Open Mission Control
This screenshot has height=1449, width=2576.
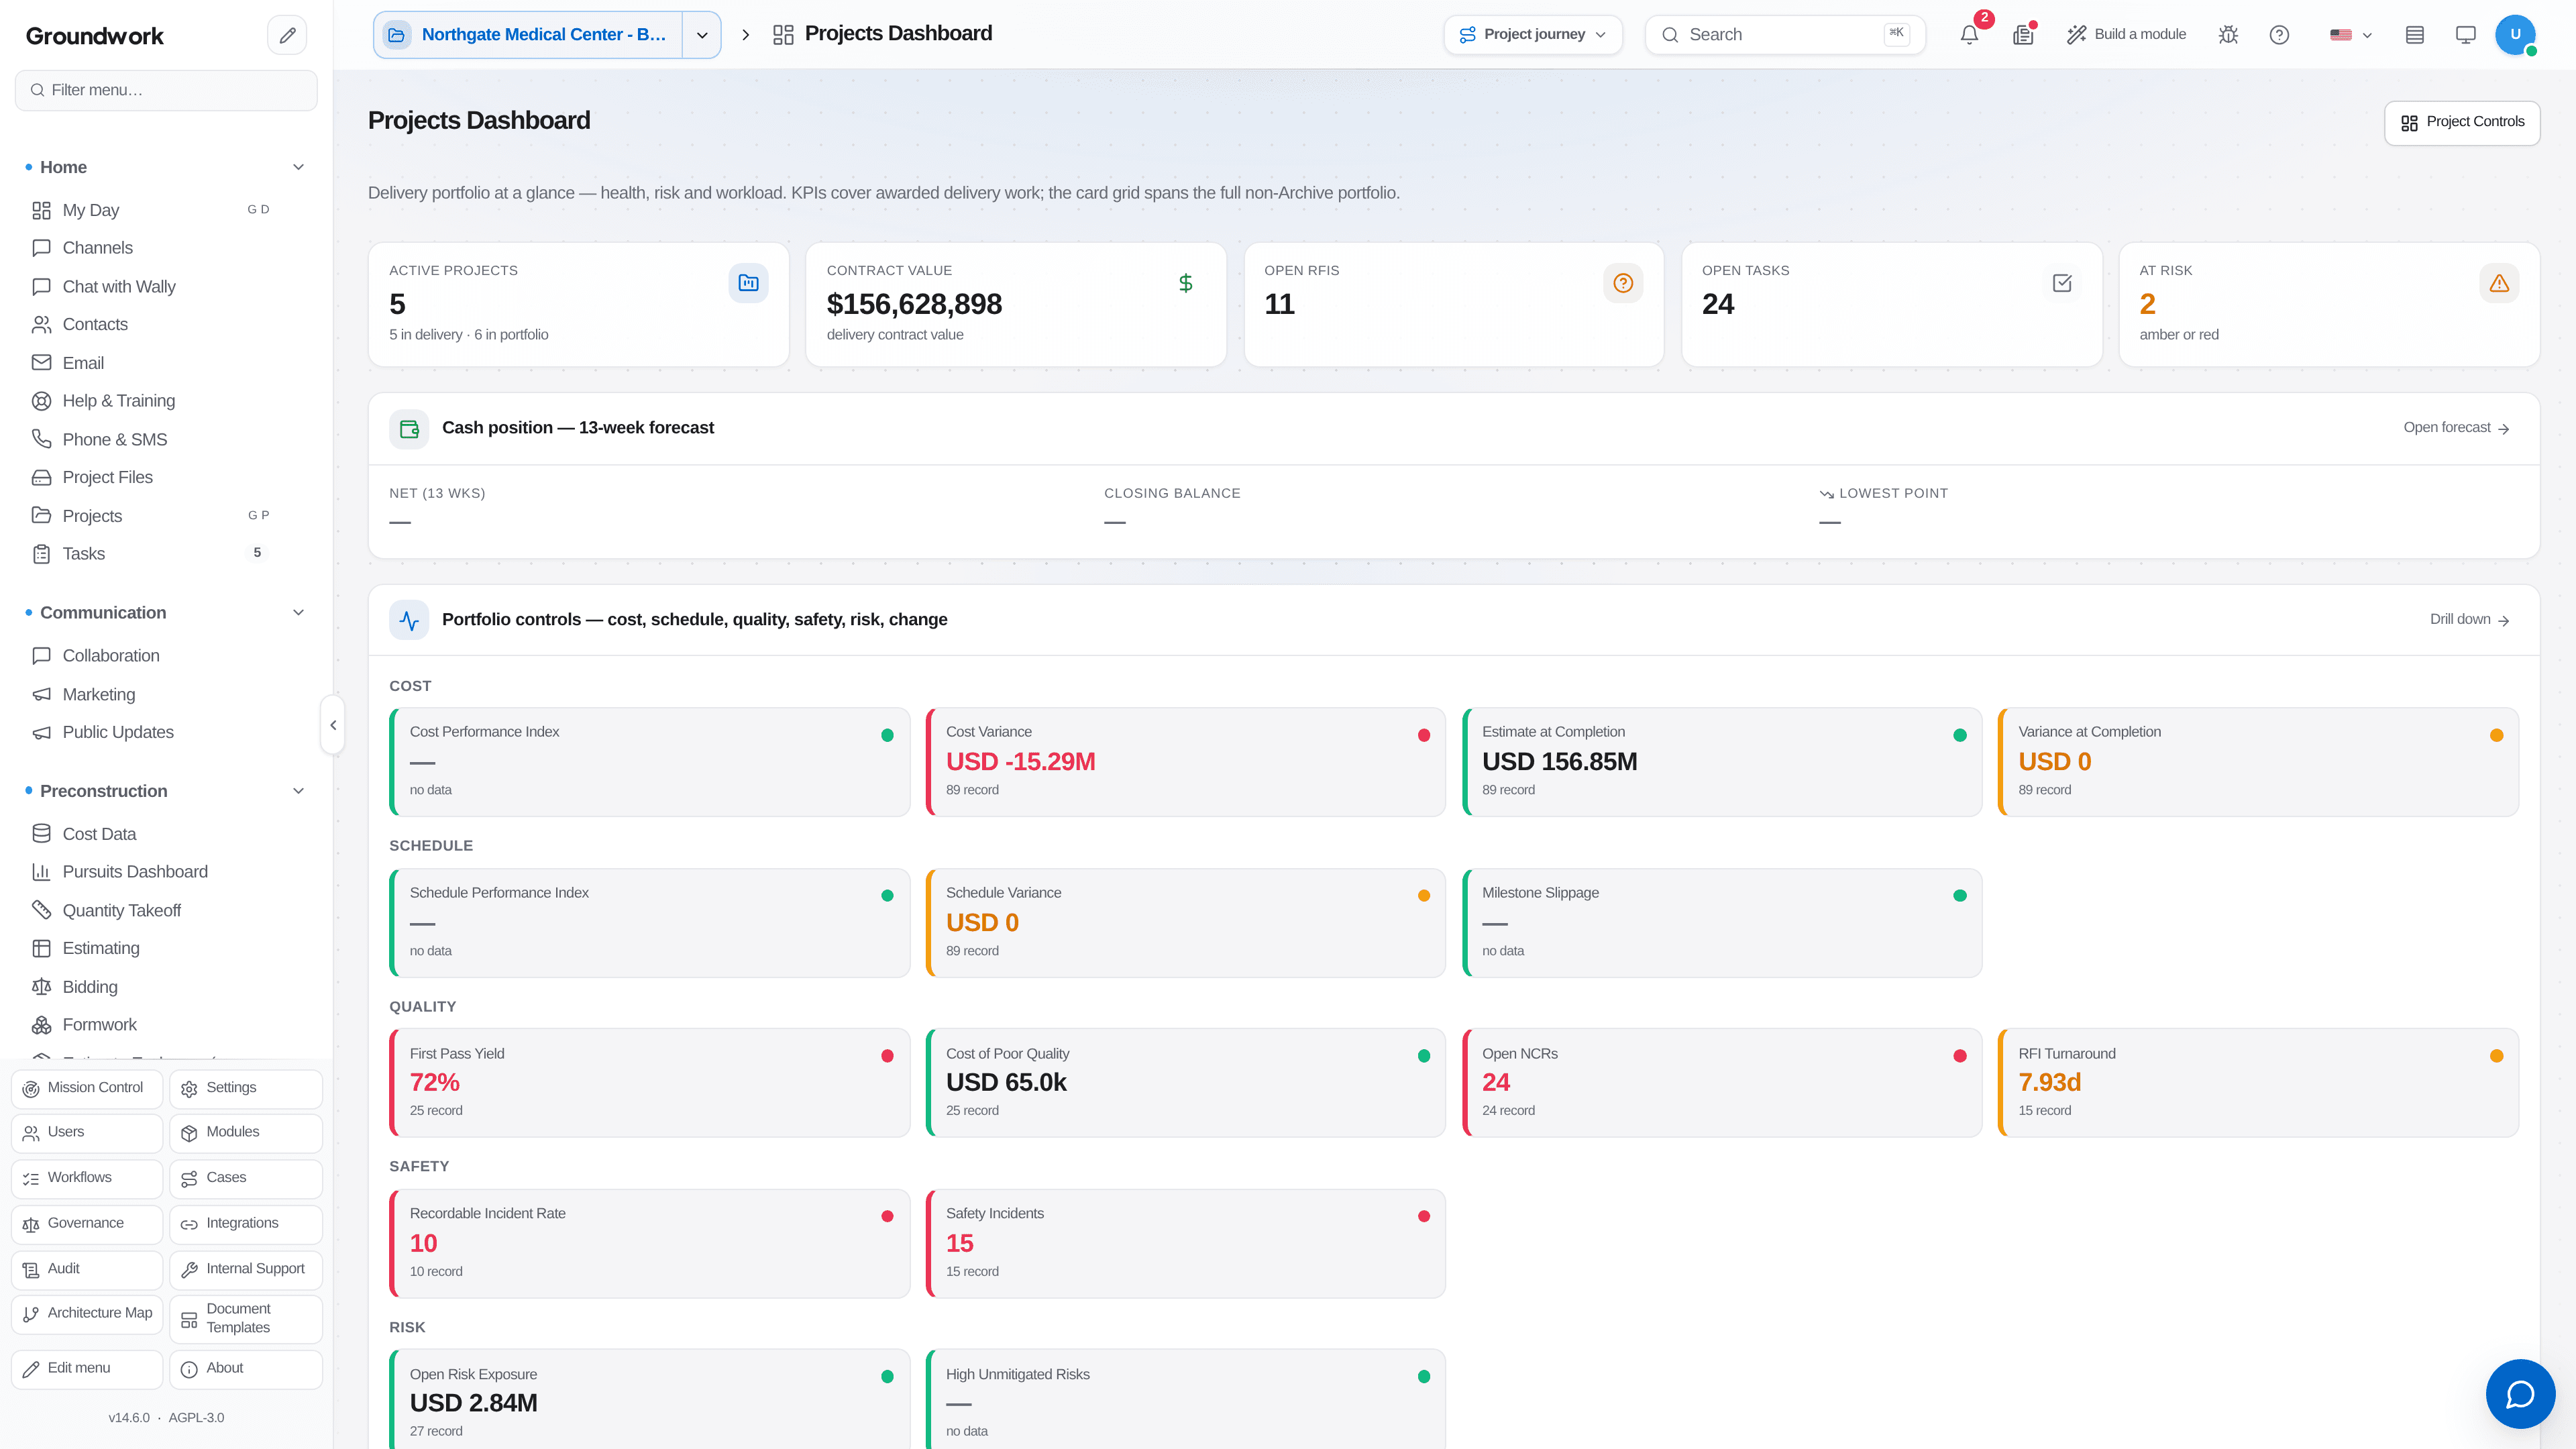click(87, 1088)
